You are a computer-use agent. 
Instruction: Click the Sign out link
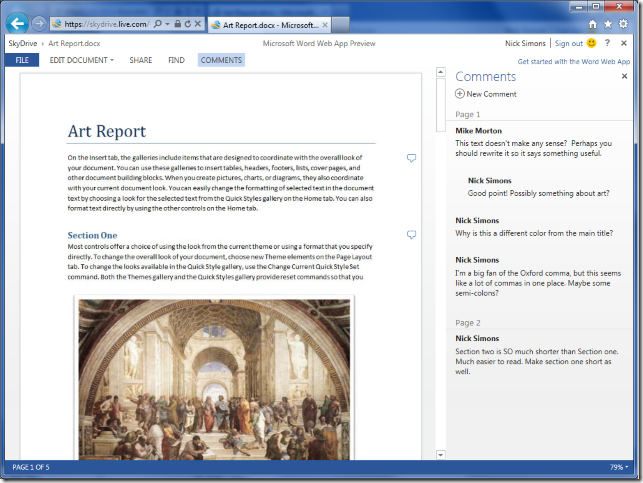tap(568, 44)
